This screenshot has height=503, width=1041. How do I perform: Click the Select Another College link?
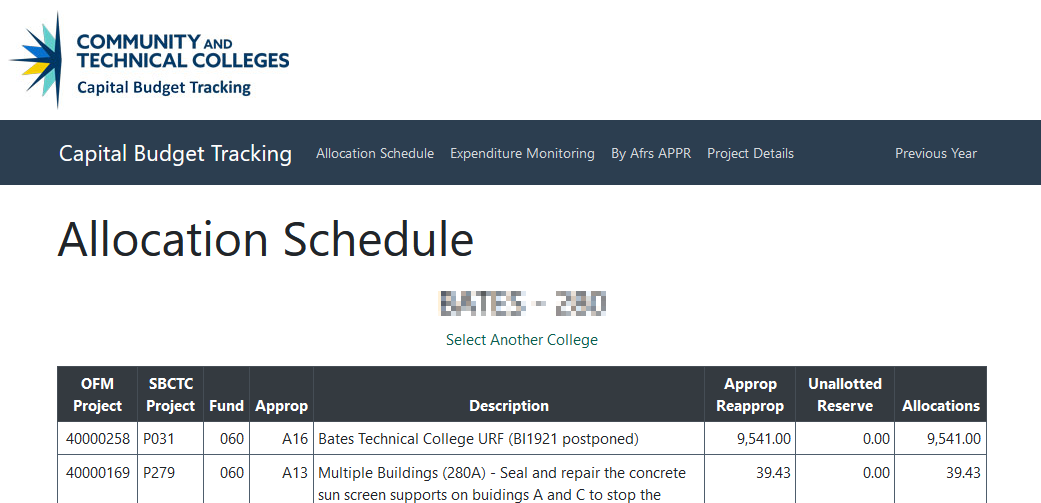[522, 340]
